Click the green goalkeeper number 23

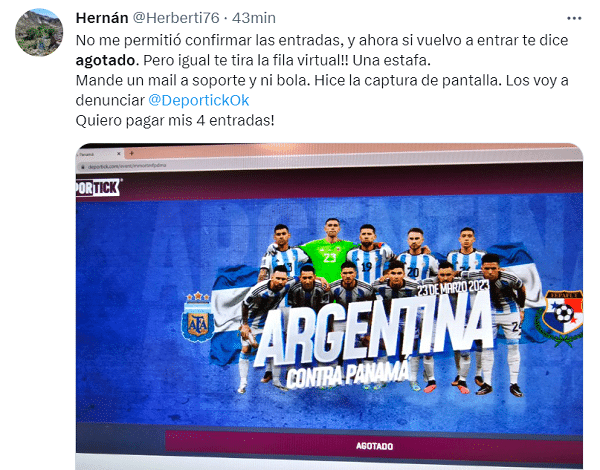coord(329,257)
